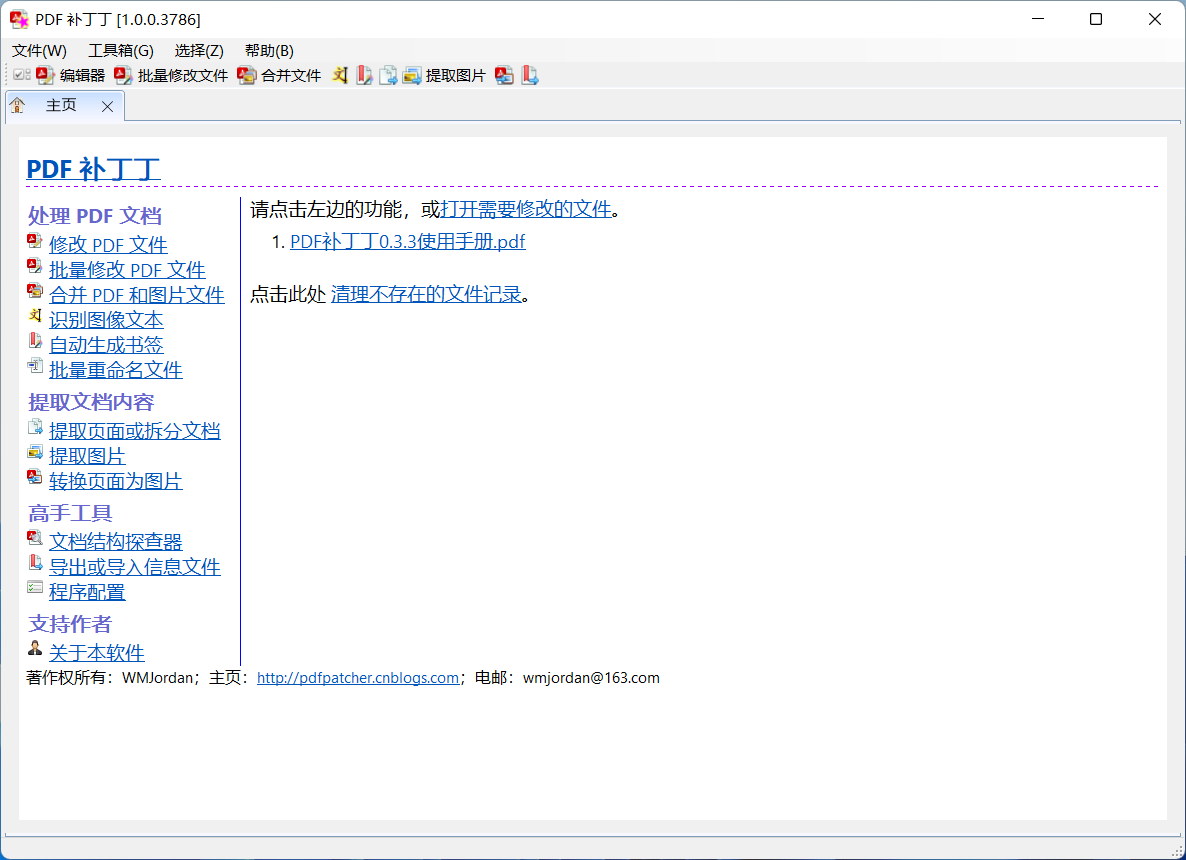Open the PDF补丁丁0.3.3使用手册.pdf recent file
The image size is (1186, 860).
click(406, 241)
